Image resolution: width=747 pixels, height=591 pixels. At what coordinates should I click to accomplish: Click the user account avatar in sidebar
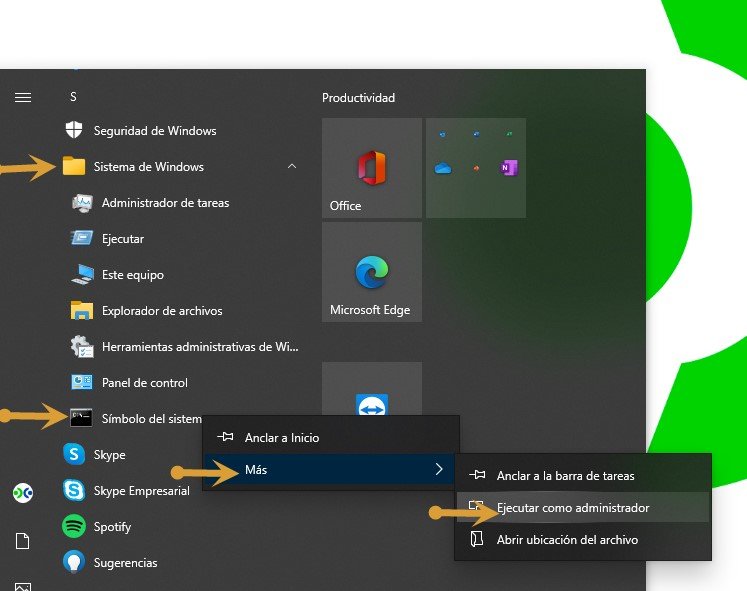coord(23,493)
